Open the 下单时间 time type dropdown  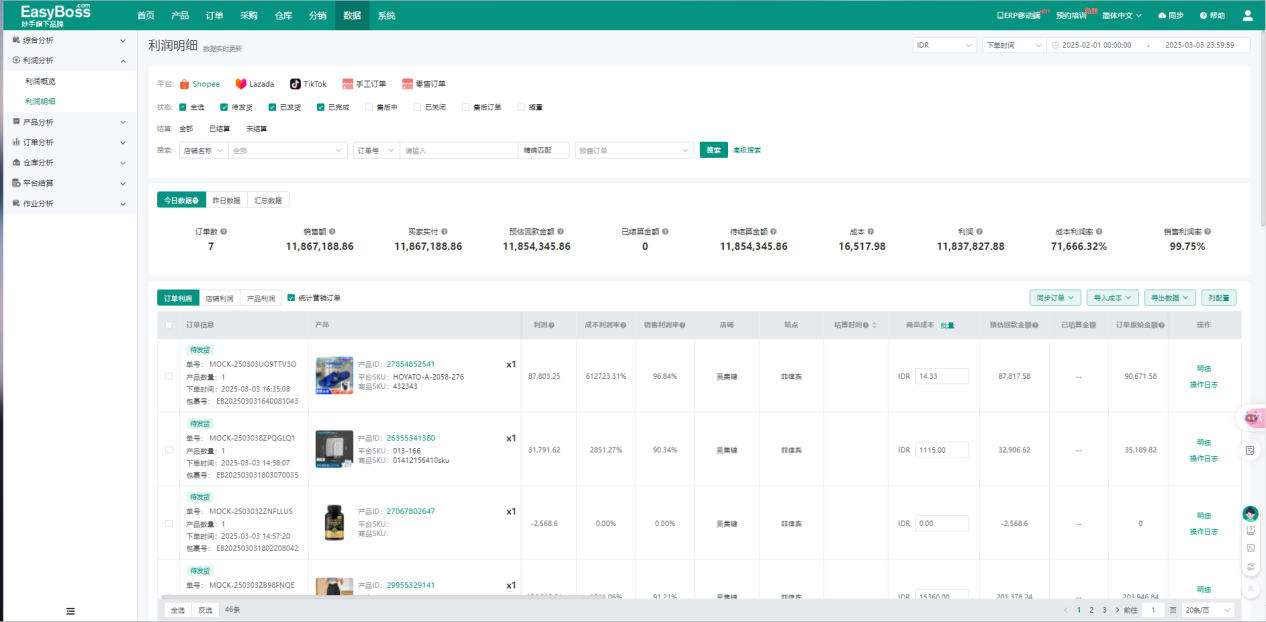click(1013, 45)
